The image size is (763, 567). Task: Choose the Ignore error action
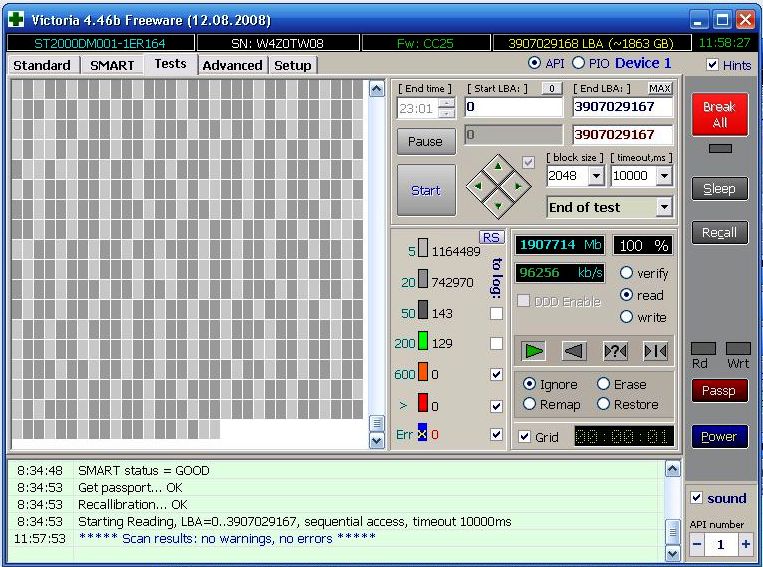pyautogui.click(x=529, y=384)
